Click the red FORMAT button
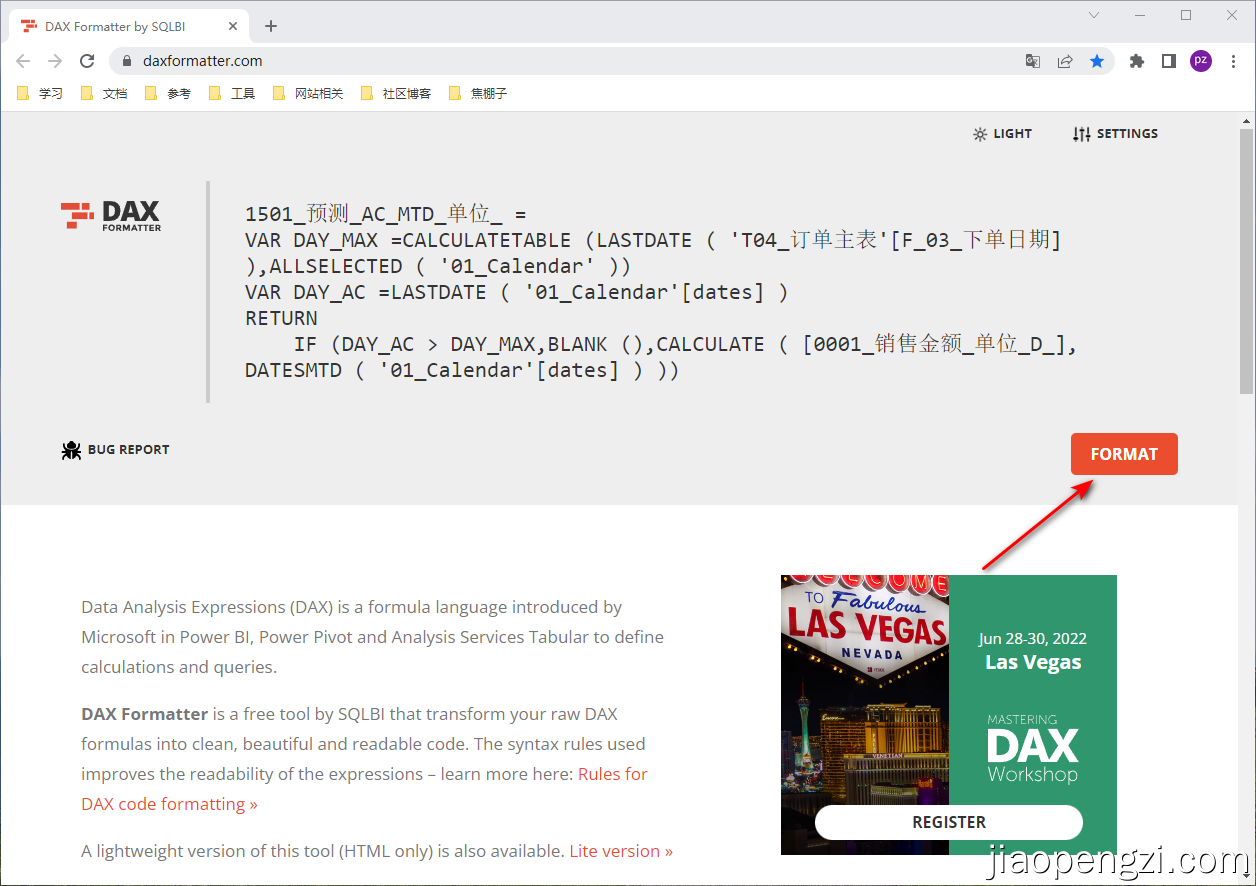Image resolution: width=1256 pixels, height=886 pixels. [x=1124, y=454]
